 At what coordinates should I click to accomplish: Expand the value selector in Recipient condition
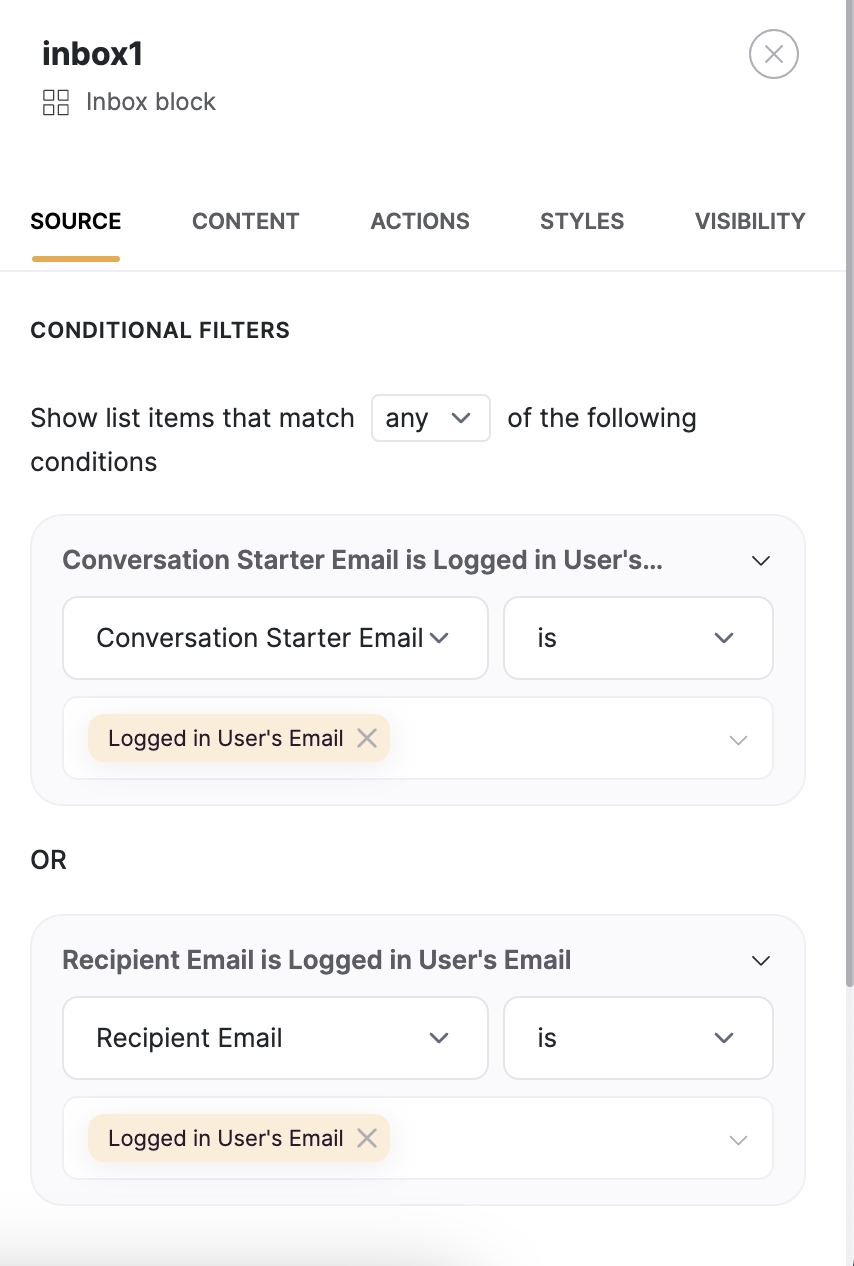pos(738,1140)
